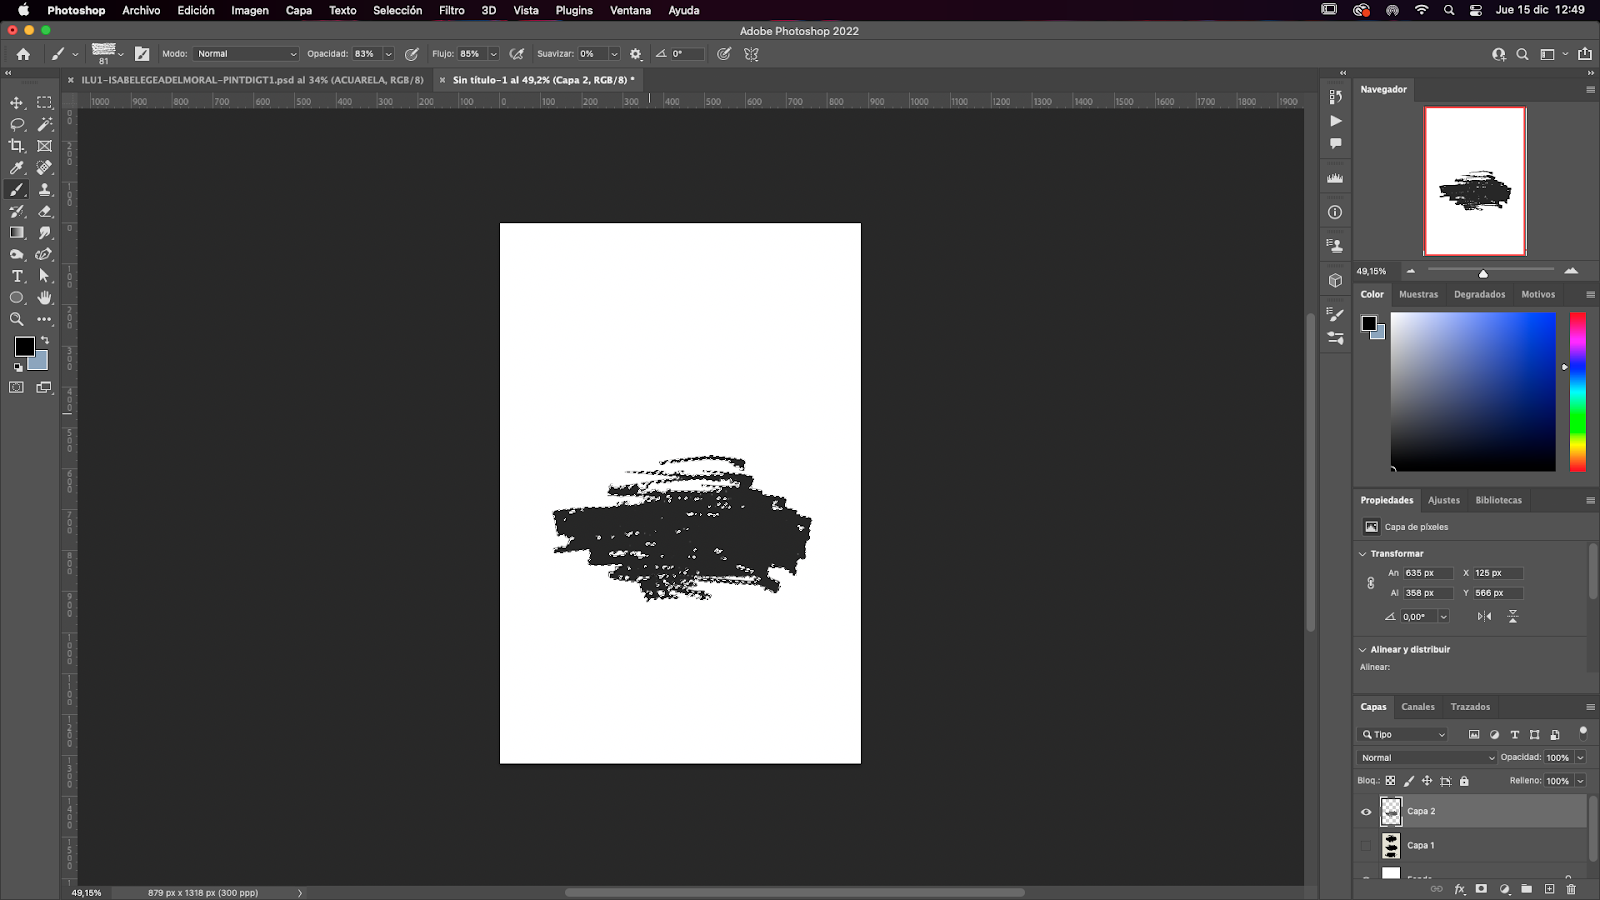1600x900 pixels.
Task: Create a new layer group folder
Action: pyautogui.click(x=1526, y=889)
